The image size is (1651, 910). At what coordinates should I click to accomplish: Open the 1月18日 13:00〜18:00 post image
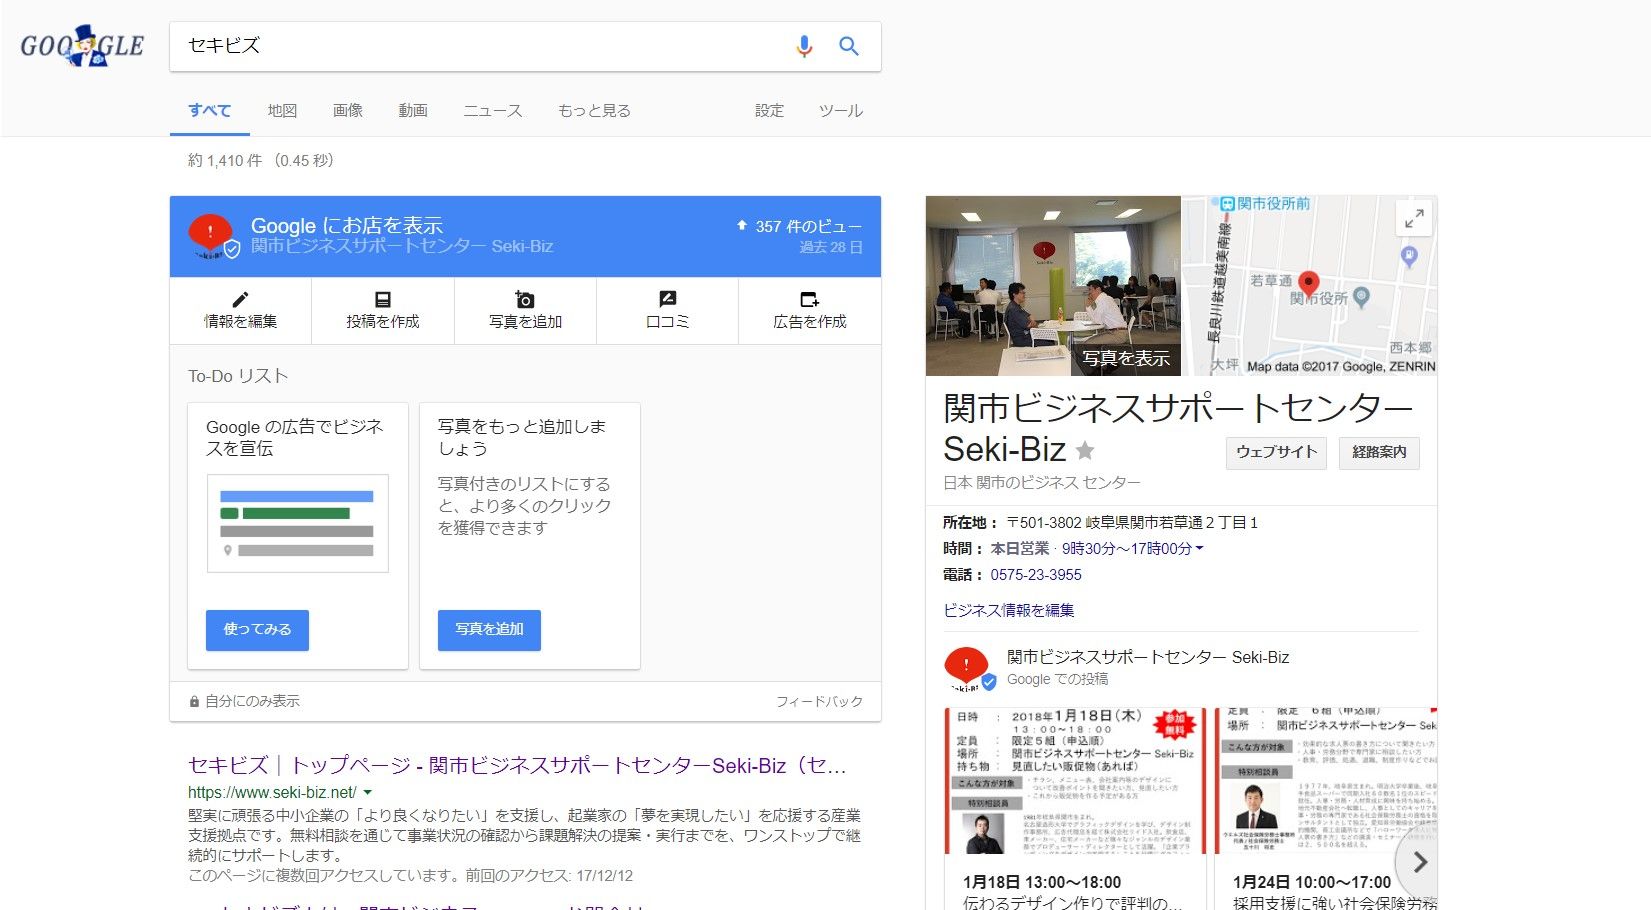pos(1076,781)
